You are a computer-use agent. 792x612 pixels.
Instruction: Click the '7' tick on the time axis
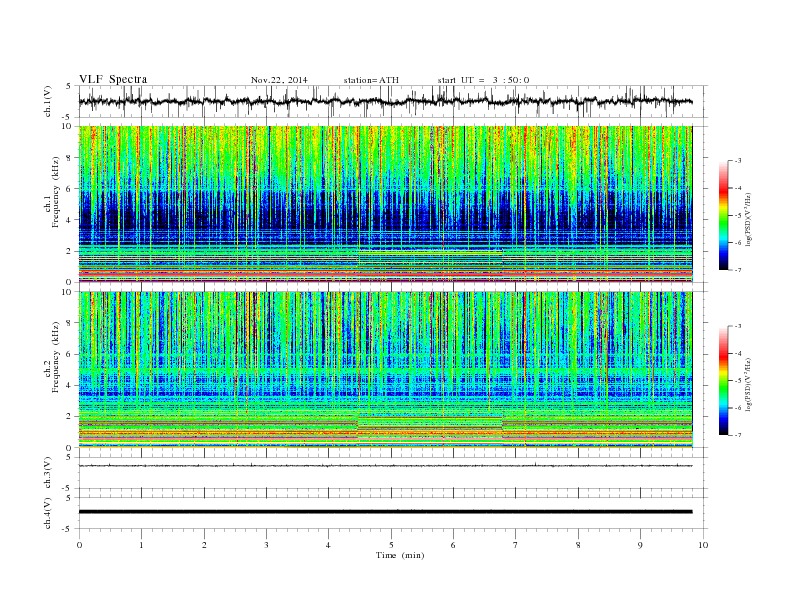pos(516,545)
